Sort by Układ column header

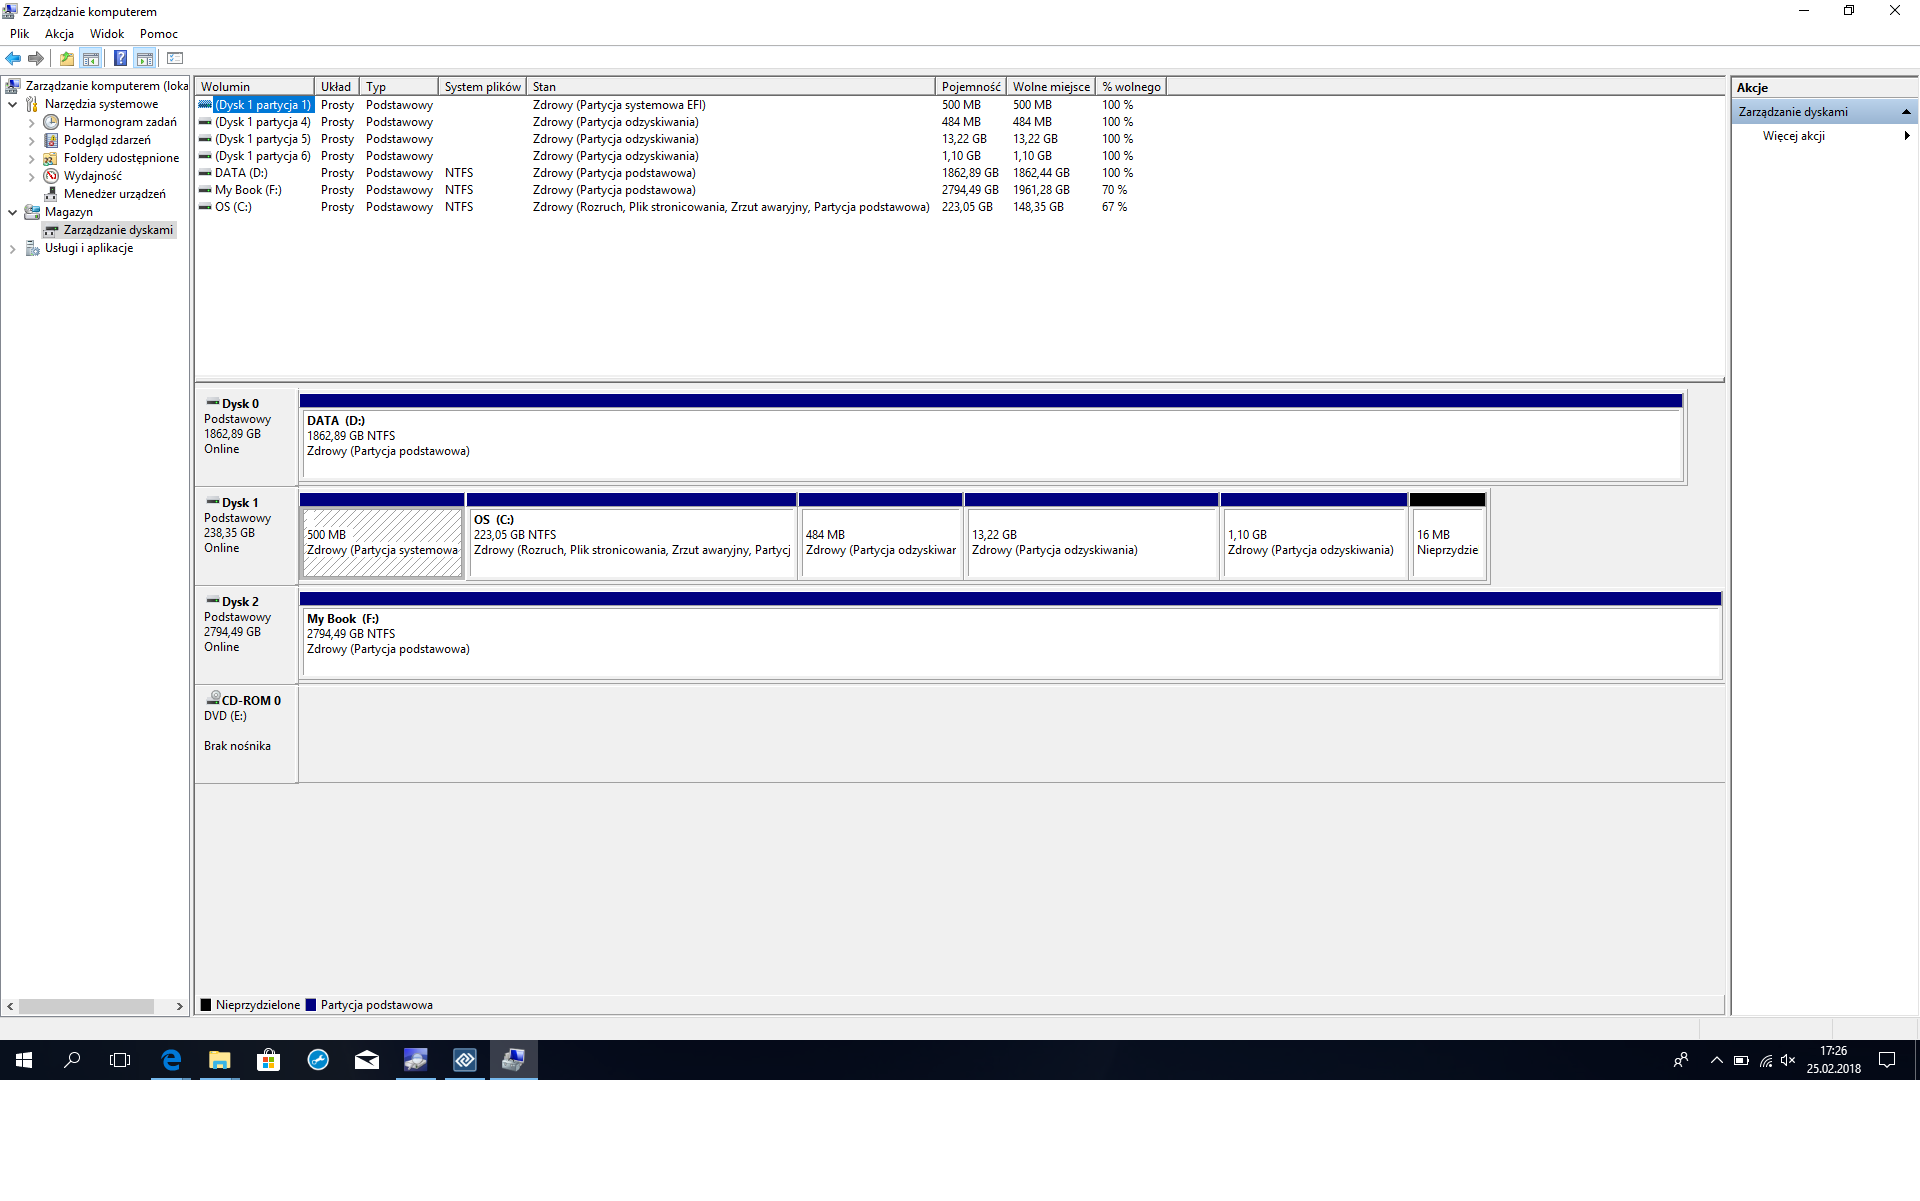337,87
